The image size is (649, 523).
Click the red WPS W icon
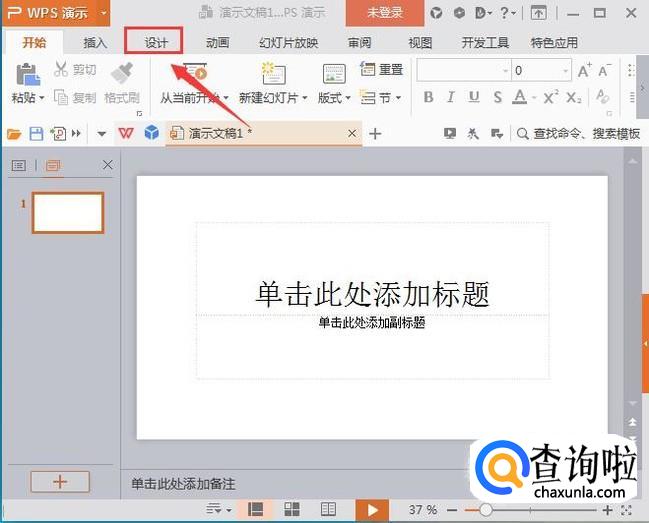pyautogui.click(x=126, y=133)
